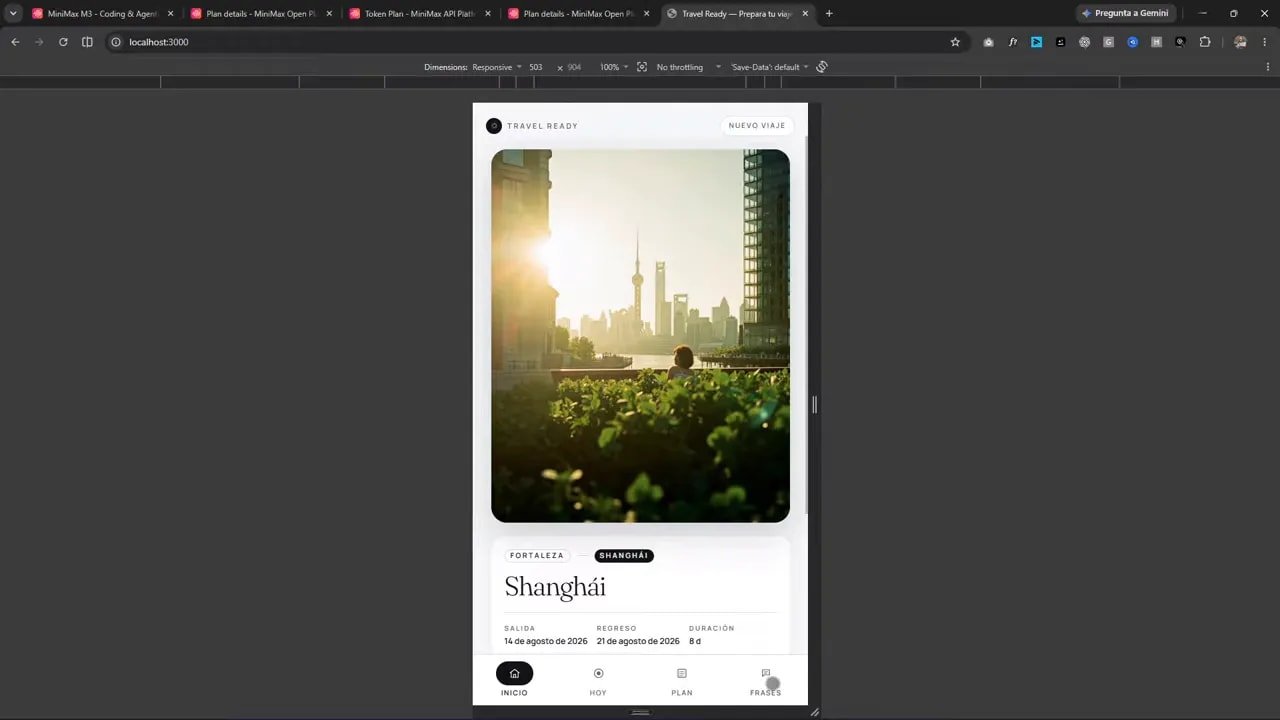The image size is (1280, 720).
Task: Click the ChatGPT-style knot extension icon
Action: coord(1085,42)
